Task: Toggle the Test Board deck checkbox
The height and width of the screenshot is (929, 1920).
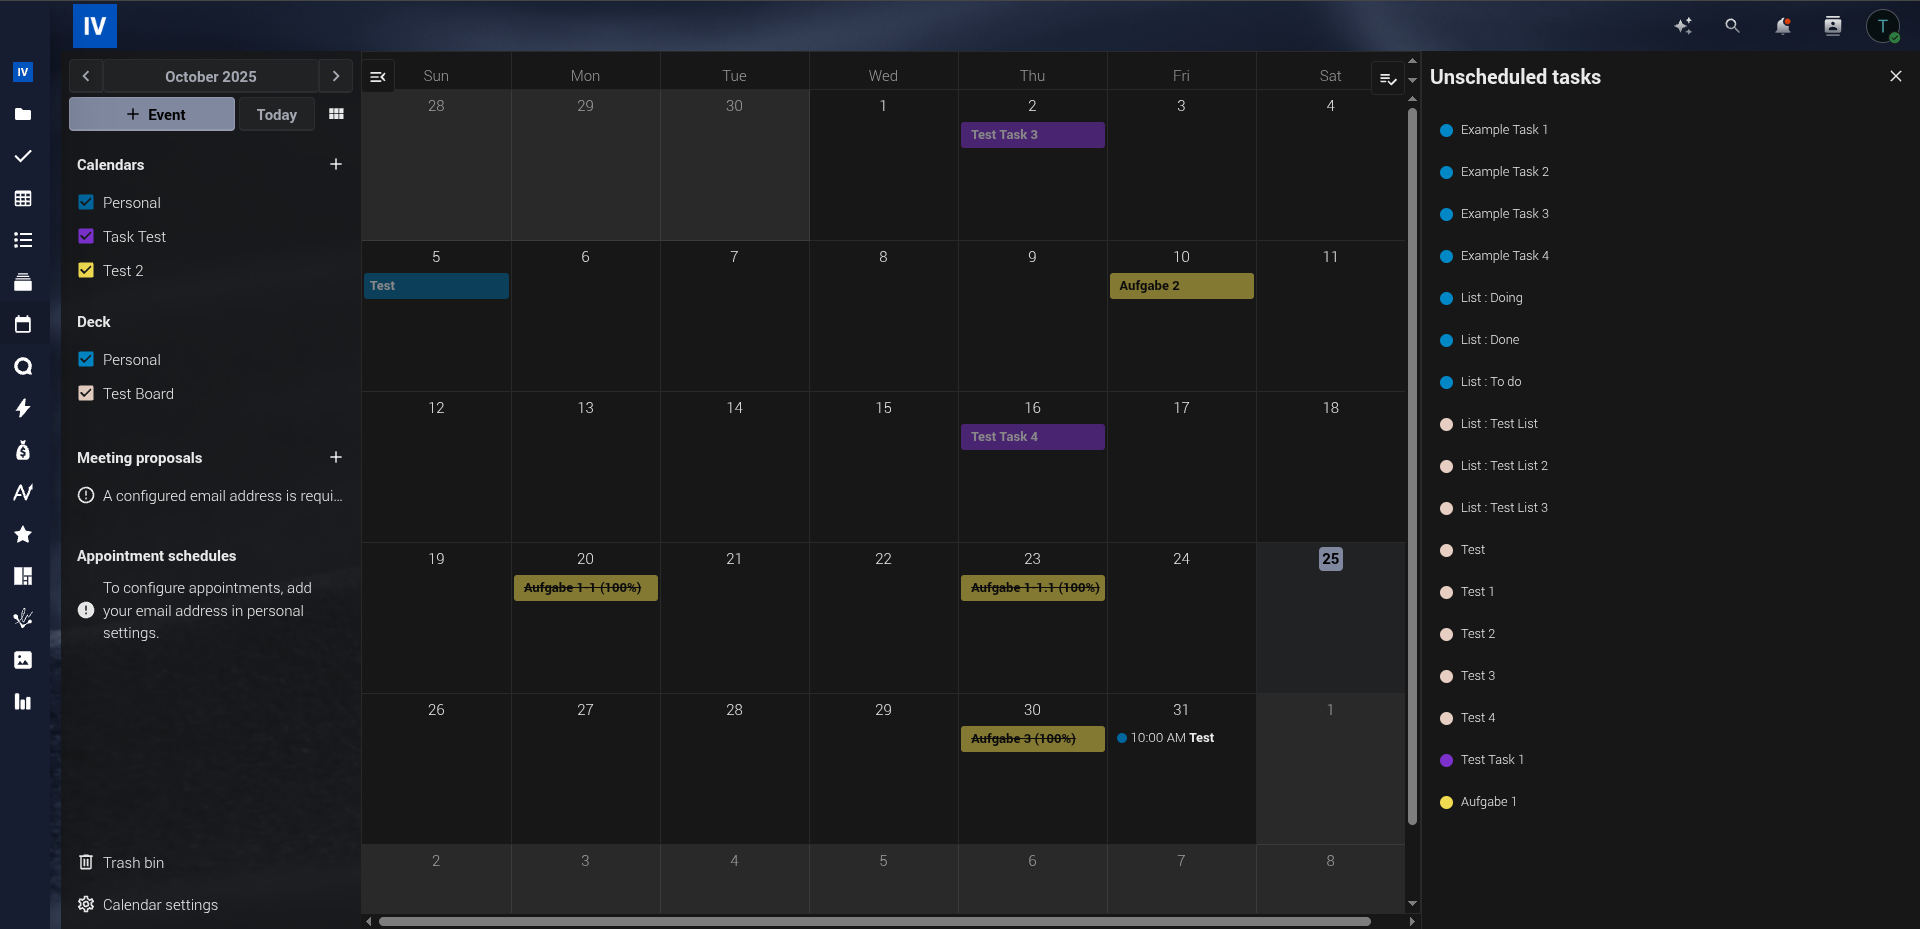Action: tap(86, 393)
